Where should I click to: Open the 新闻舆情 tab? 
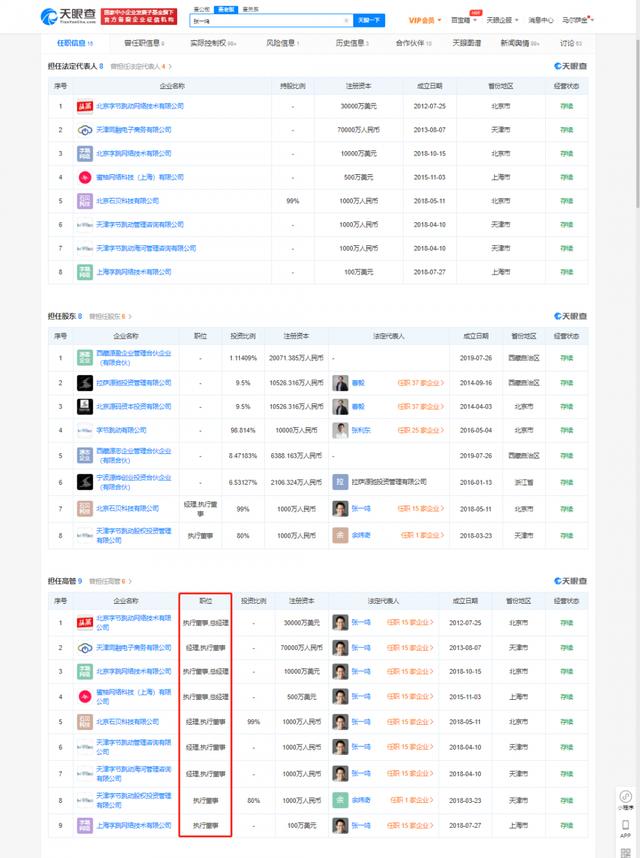(520, 43)
